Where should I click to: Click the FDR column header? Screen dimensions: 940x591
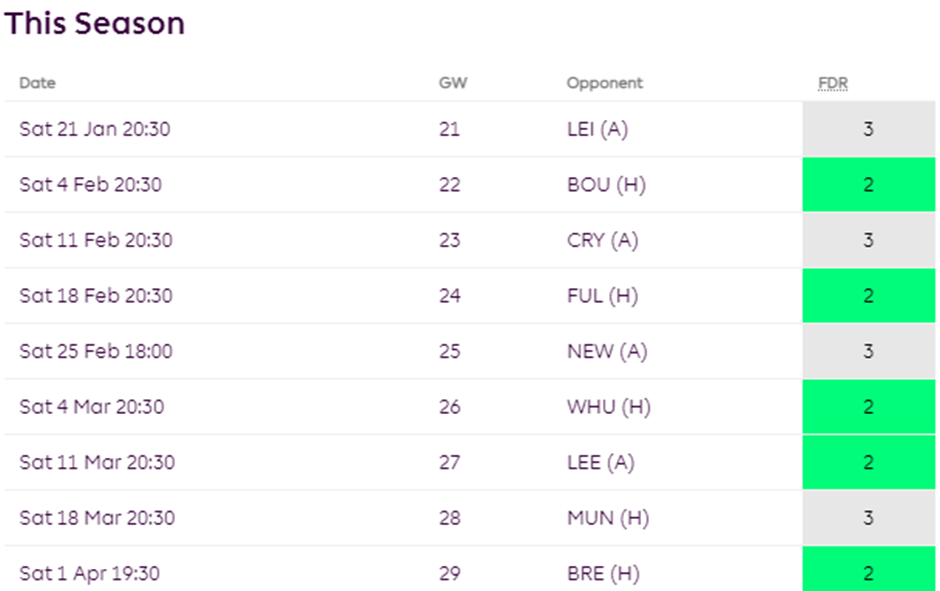[832, 83]
